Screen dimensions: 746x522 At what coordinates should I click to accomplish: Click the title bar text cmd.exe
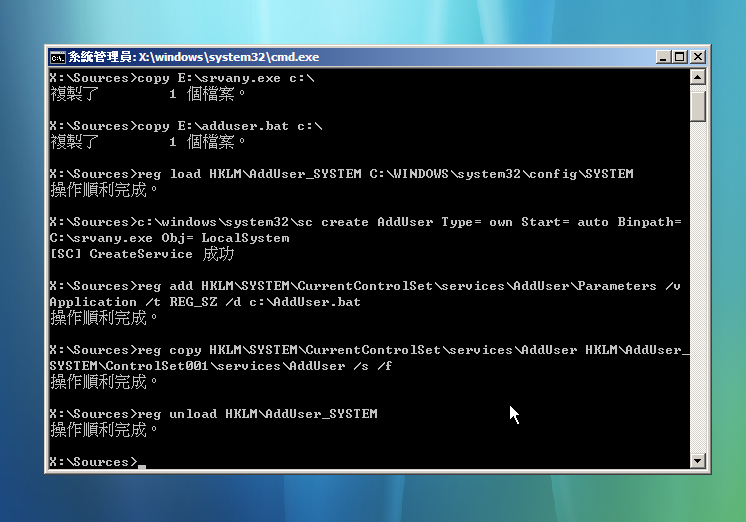193,57
